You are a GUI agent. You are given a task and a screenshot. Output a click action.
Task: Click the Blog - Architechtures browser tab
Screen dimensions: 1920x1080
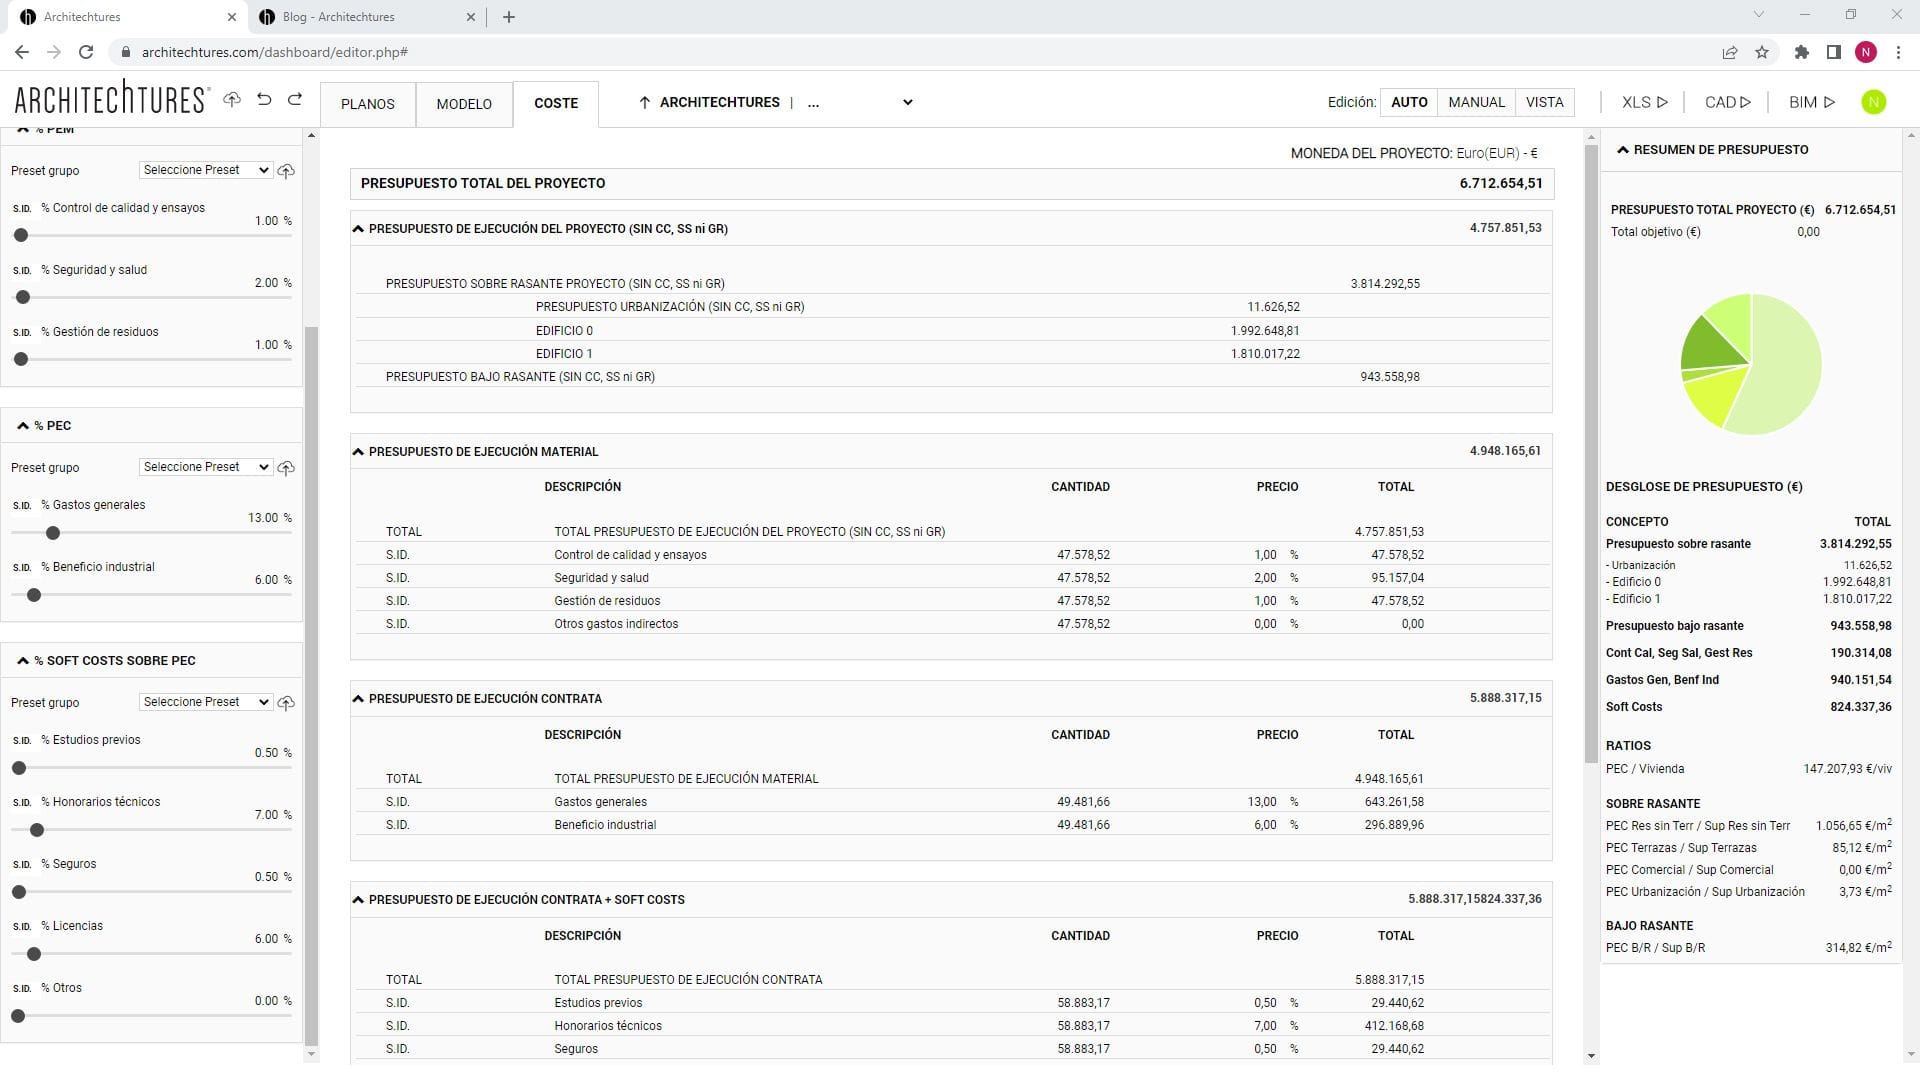[336, 16]
